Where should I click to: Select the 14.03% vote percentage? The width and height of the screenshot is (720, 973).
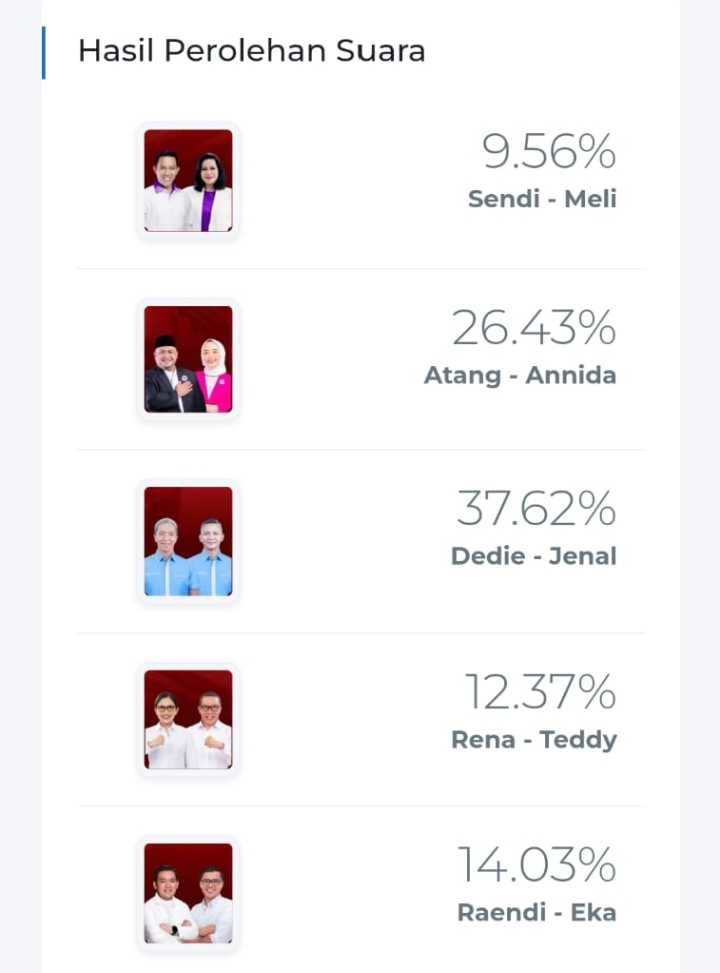click(537, 864)
